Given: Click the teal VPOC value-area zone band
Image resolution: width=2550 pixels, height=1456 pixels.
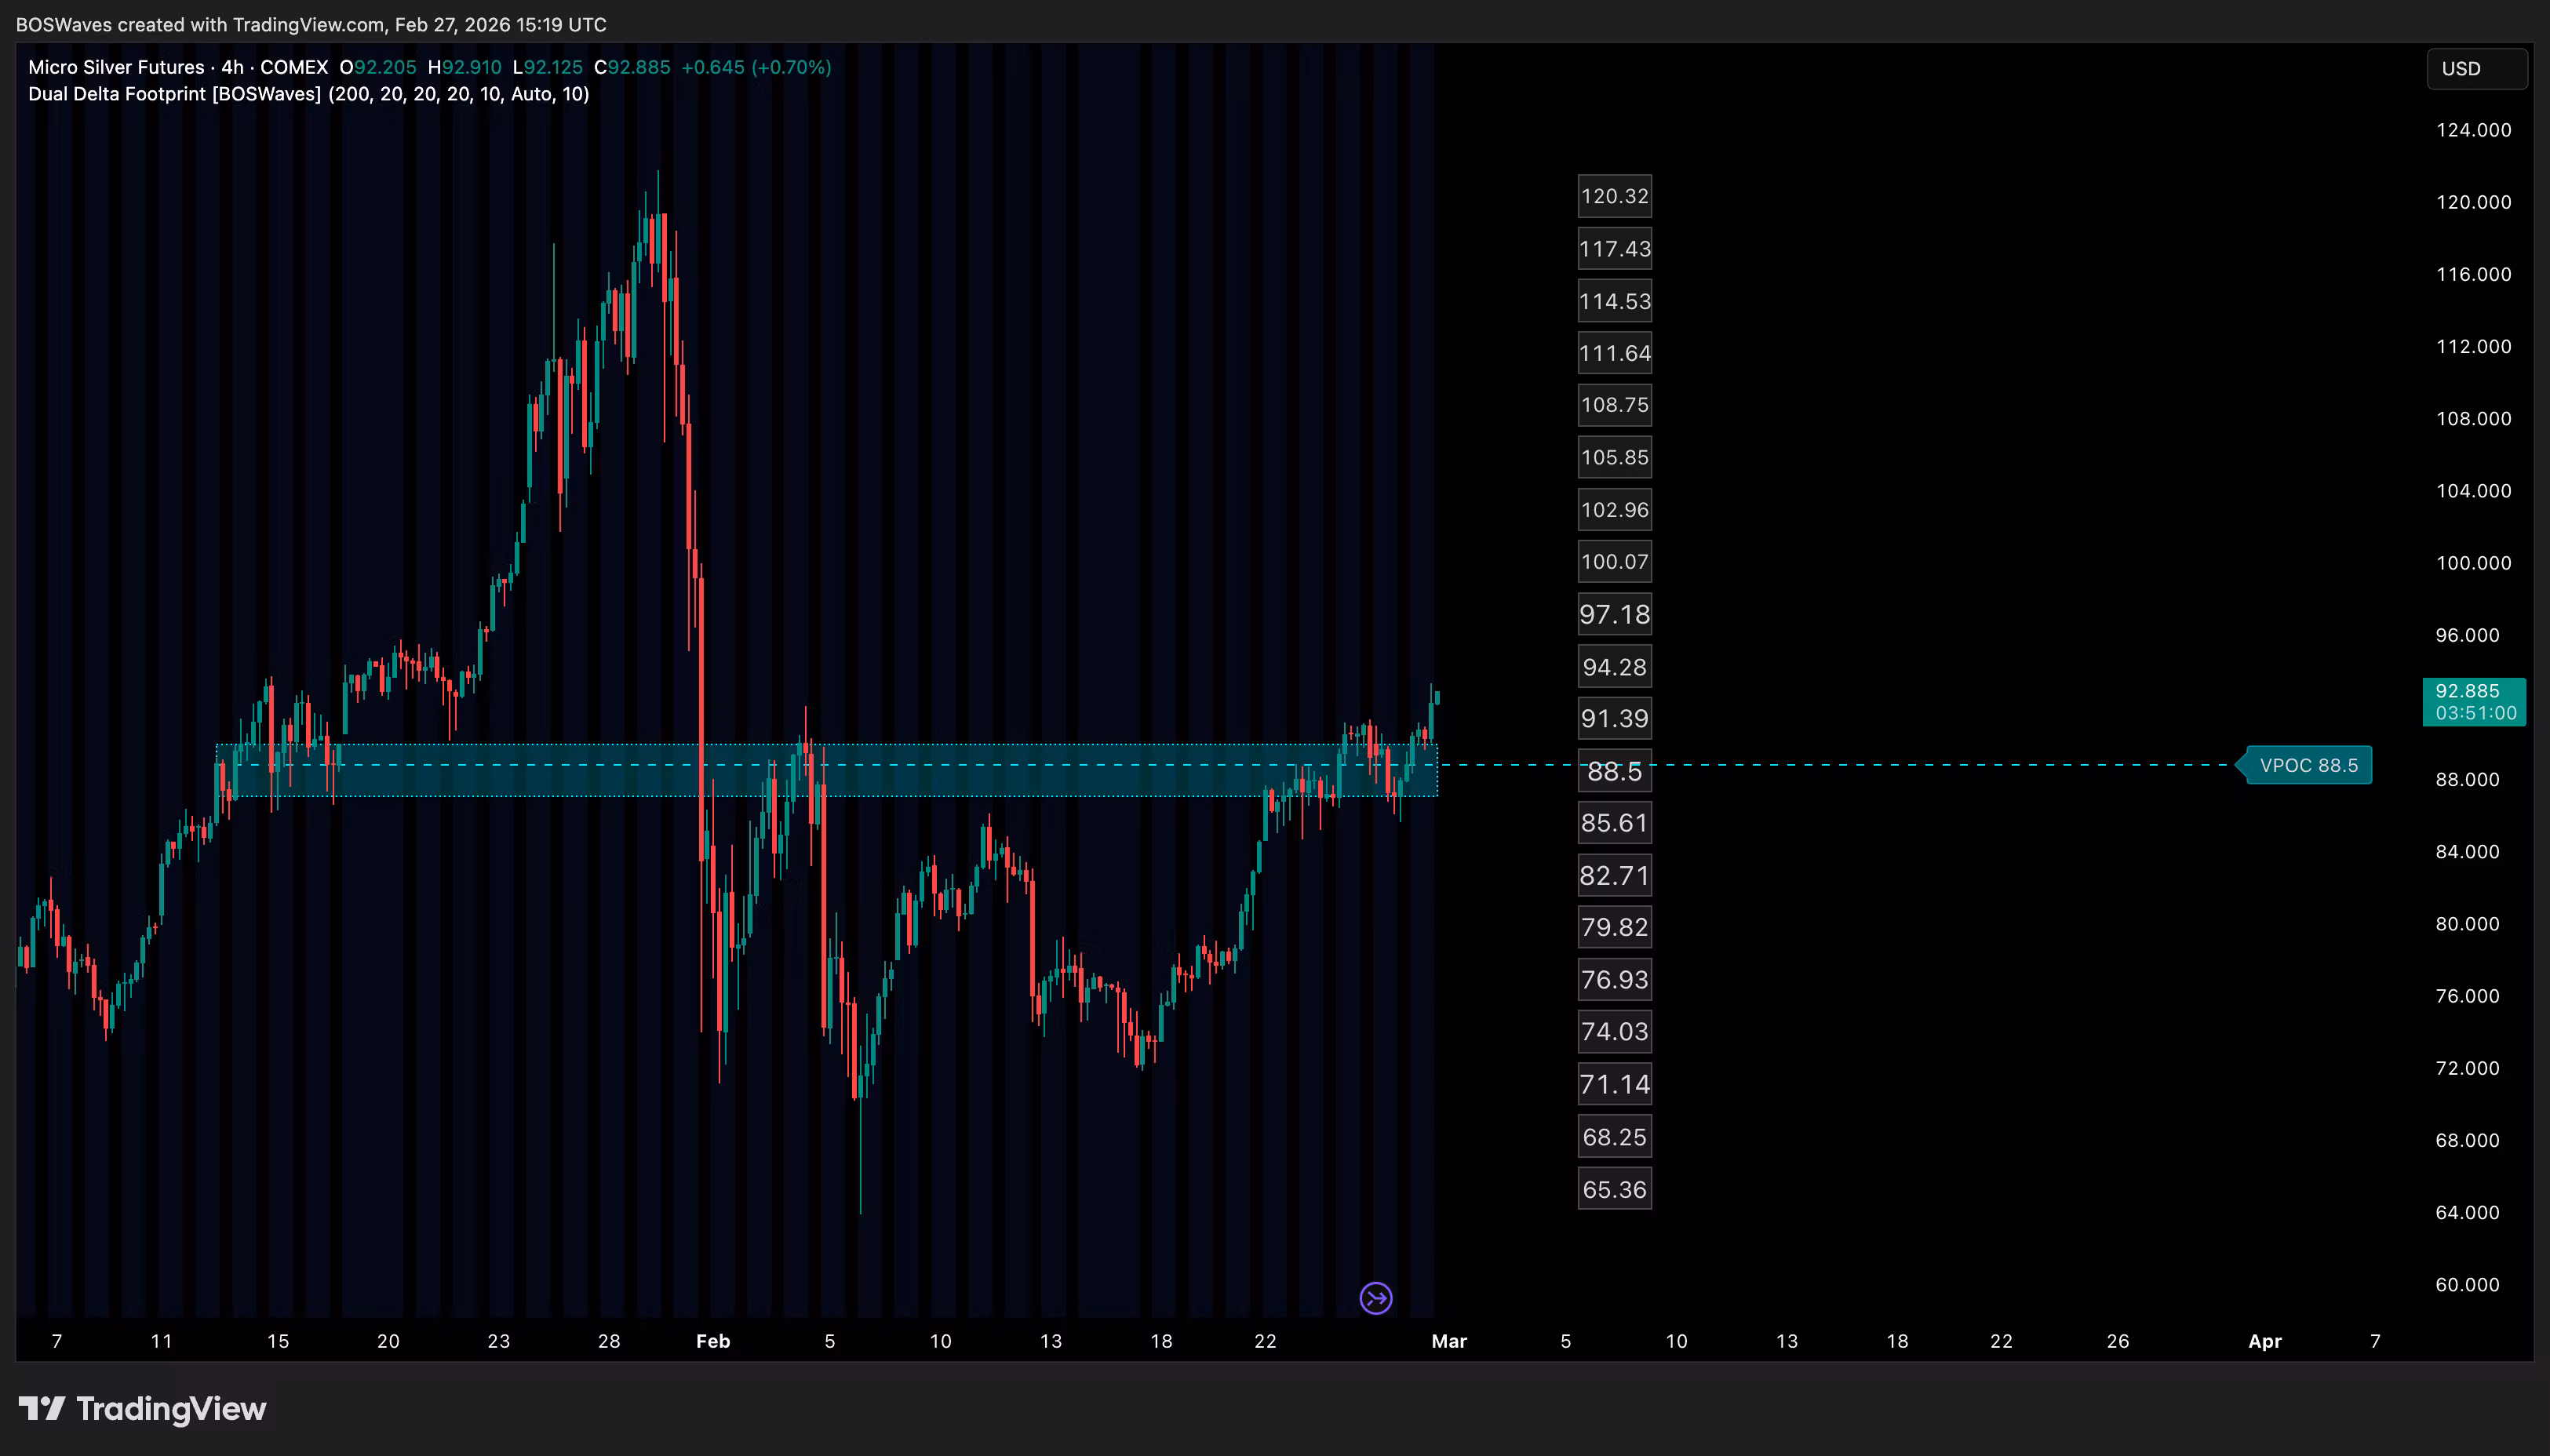Looking at the screenshot, I should pos(1000,783).
